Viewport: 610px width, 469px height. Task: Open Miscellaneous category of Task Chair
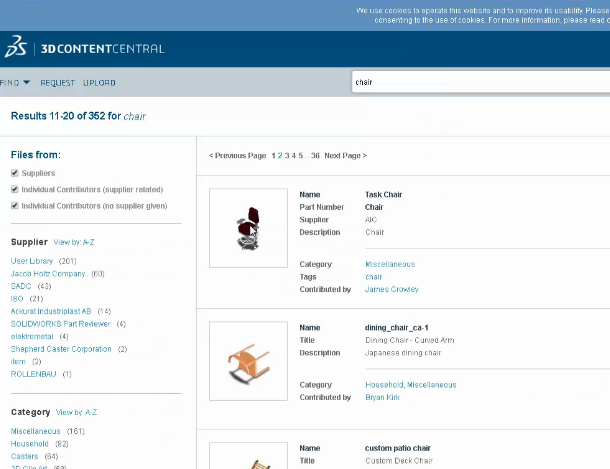[x=390, y=264]
